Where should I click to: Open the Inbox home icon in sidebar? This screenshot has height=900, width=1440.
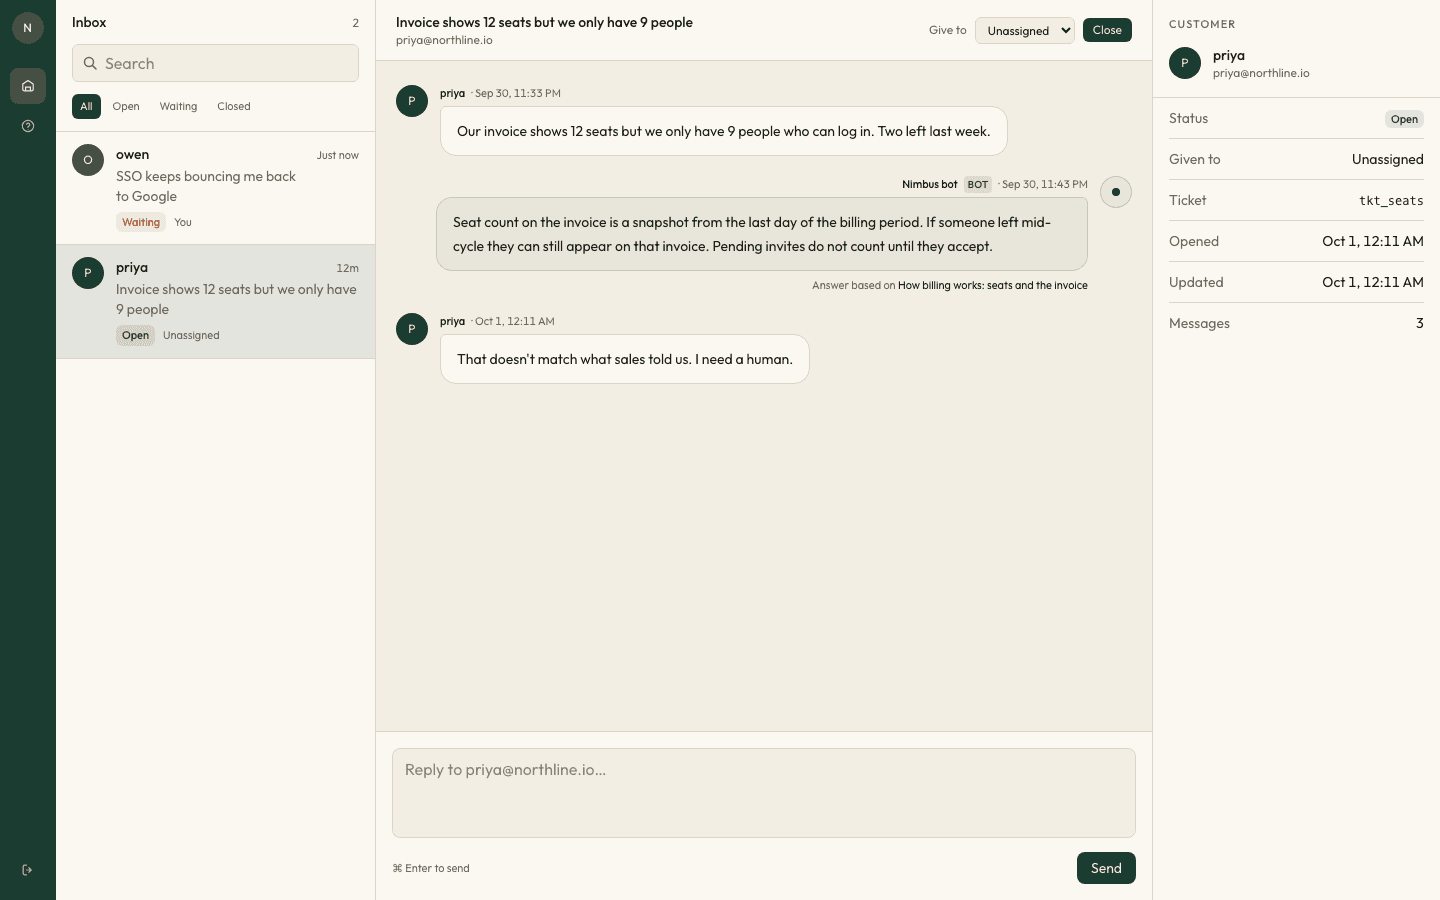click(28, 86)
